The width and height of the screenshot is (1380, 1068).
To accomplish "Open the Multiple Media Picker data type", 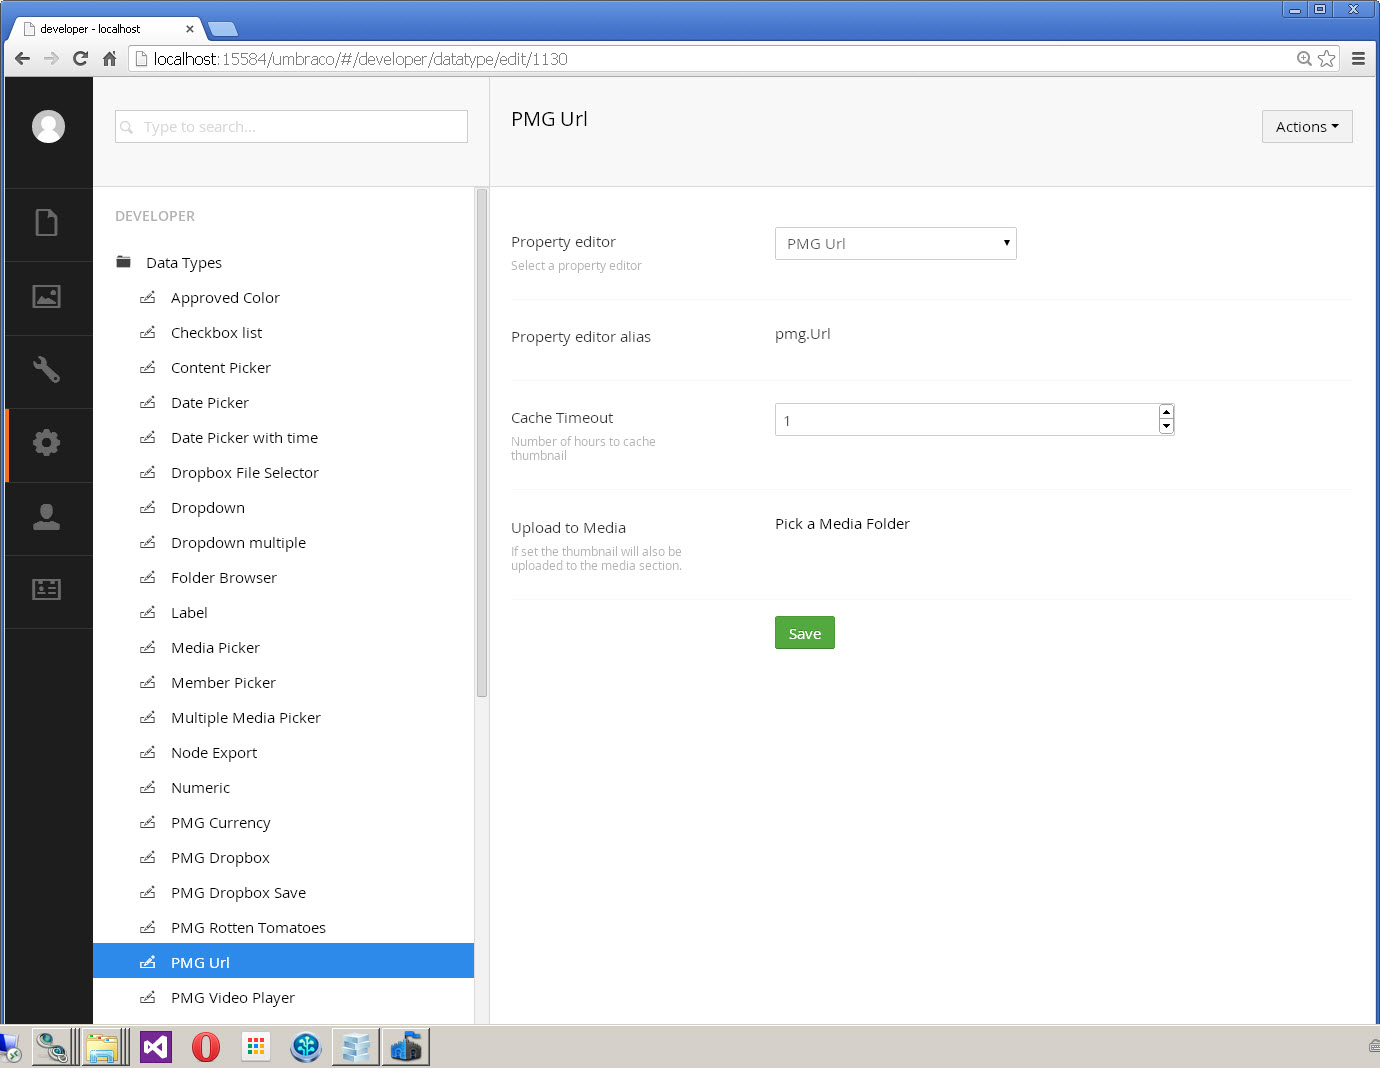I will (x=246, y=718).
